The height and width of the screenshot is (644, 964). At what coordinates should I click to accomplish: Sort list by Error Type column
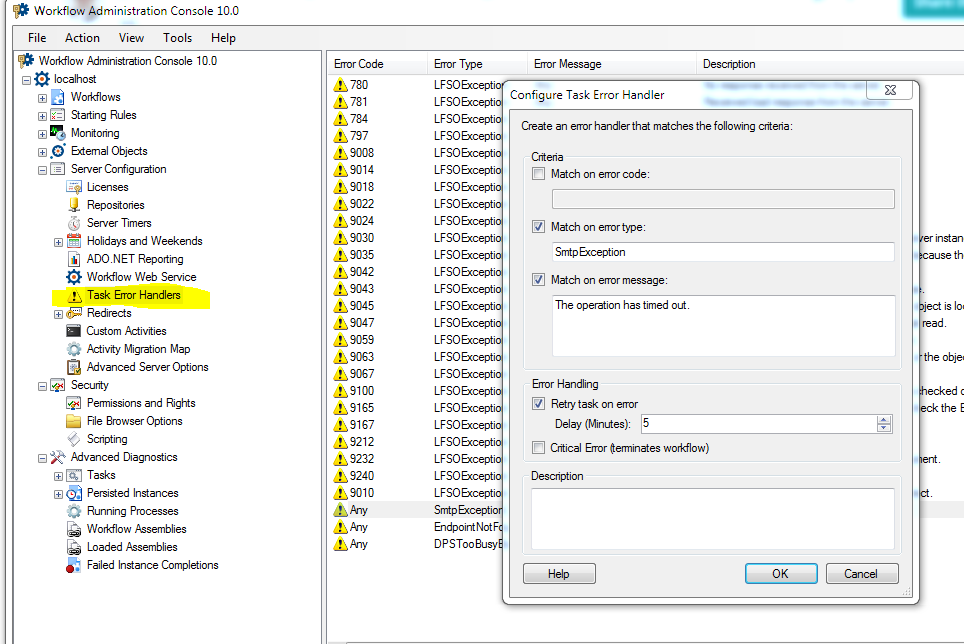click(477, 64)
